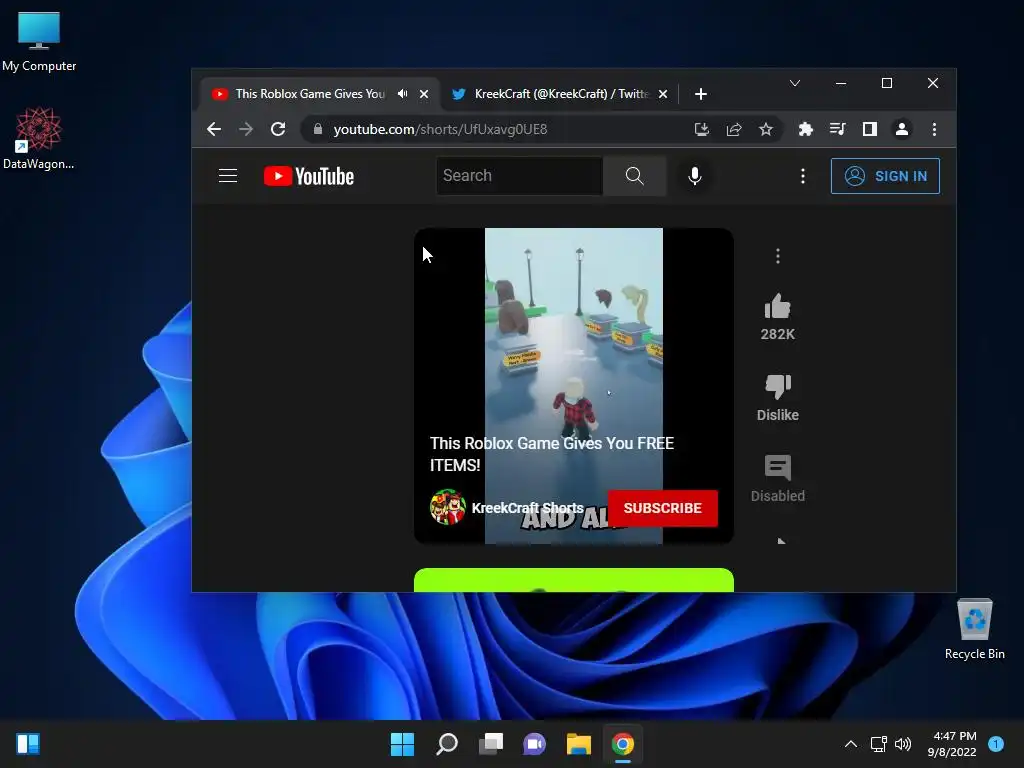Like the short with the thumbs-up icon

777,306
